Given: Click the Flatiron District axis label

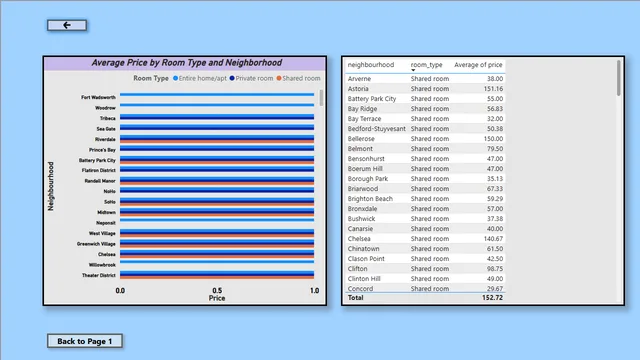Looking at the screenshot, I should tap(99, 171).
